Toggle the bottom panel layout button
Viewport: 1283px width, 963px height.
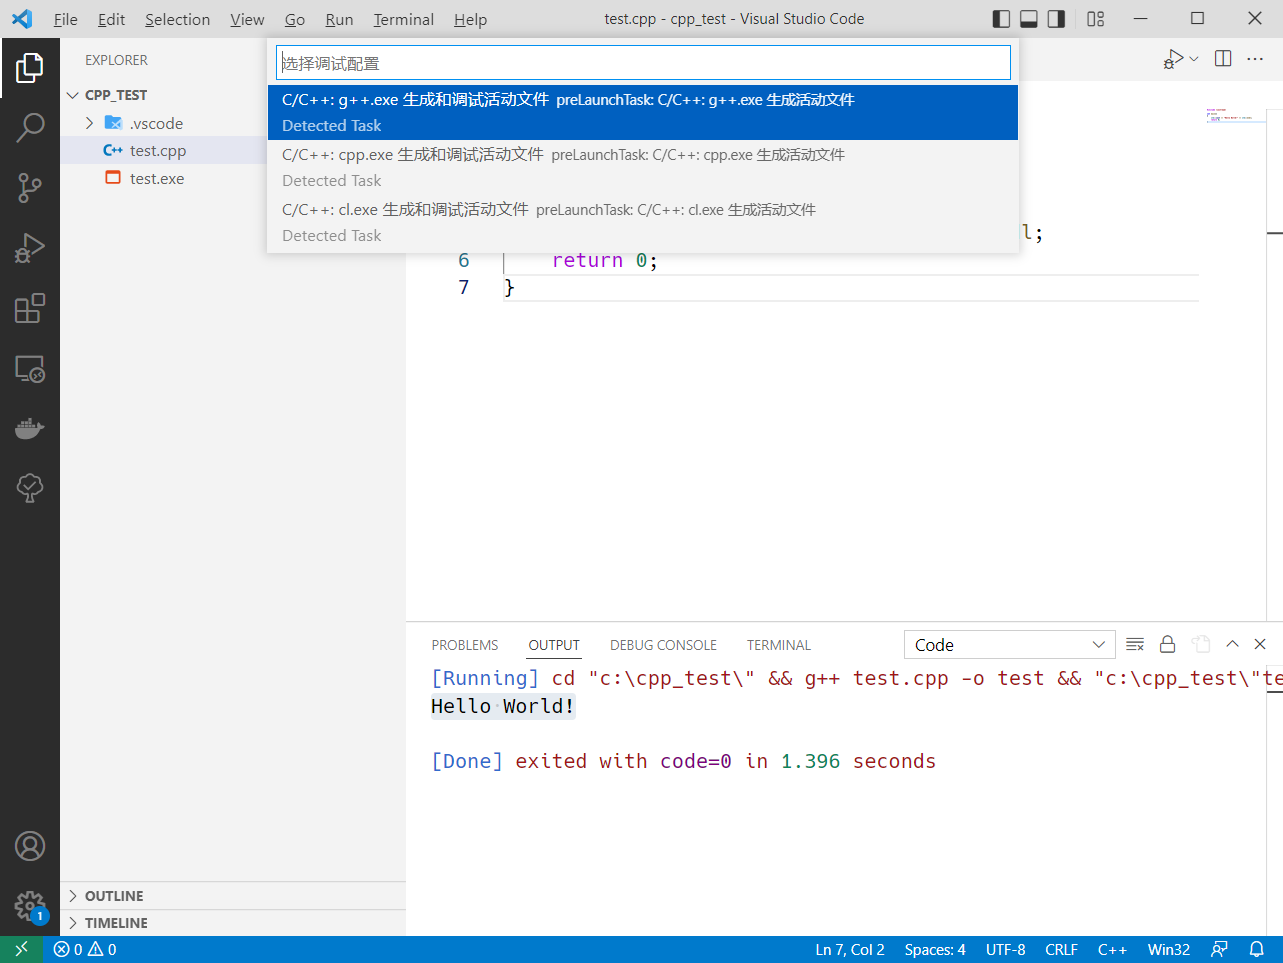click(x=1029, y=19)
